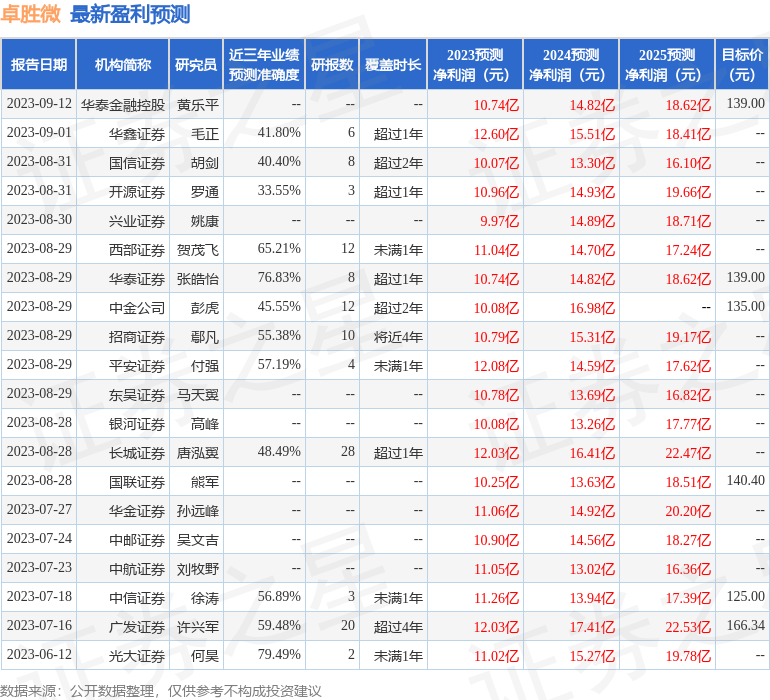
Task: Click institution 兴业证券
Action: tap(137, 221)
